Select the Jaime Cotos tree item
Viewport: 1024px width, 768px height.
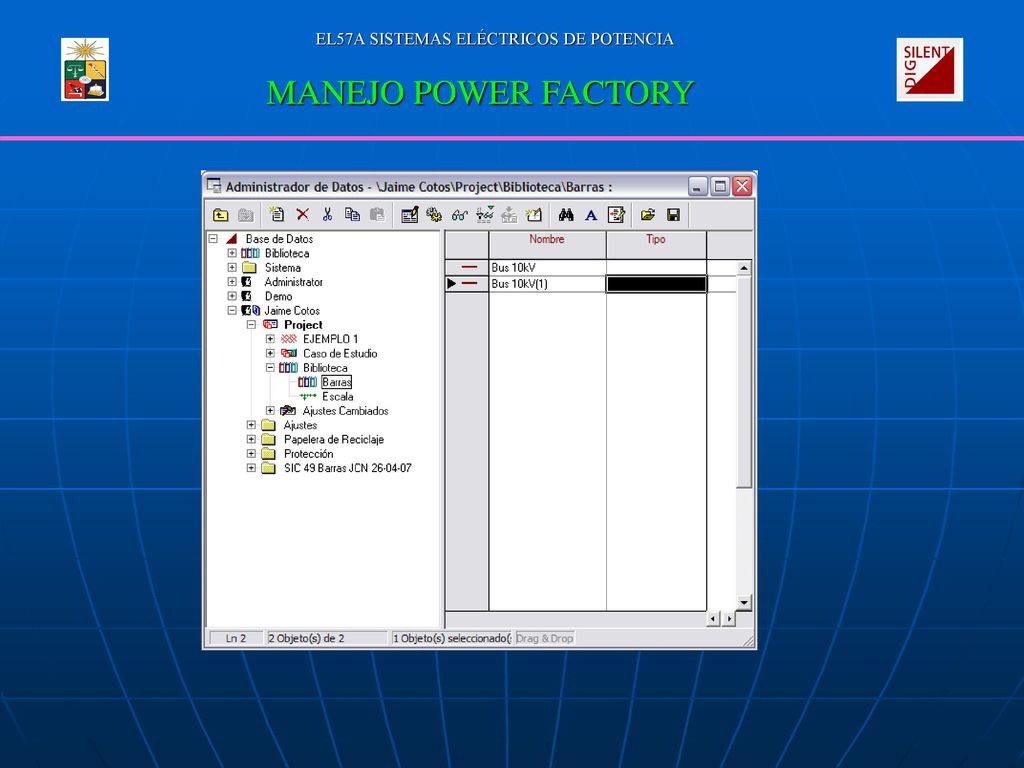pyautogui.click(x=292, y=311)
